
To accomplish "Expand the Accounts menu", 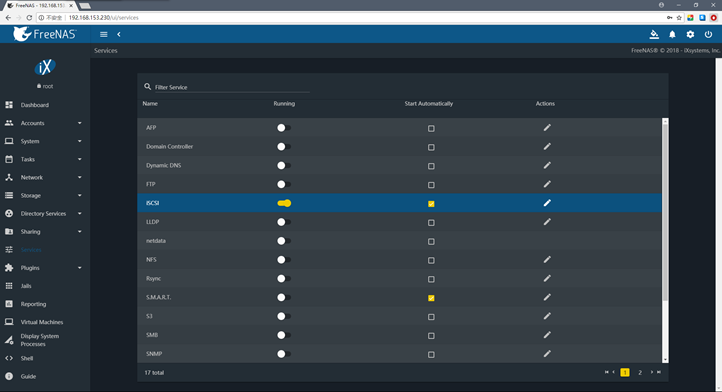I will 44,123.
